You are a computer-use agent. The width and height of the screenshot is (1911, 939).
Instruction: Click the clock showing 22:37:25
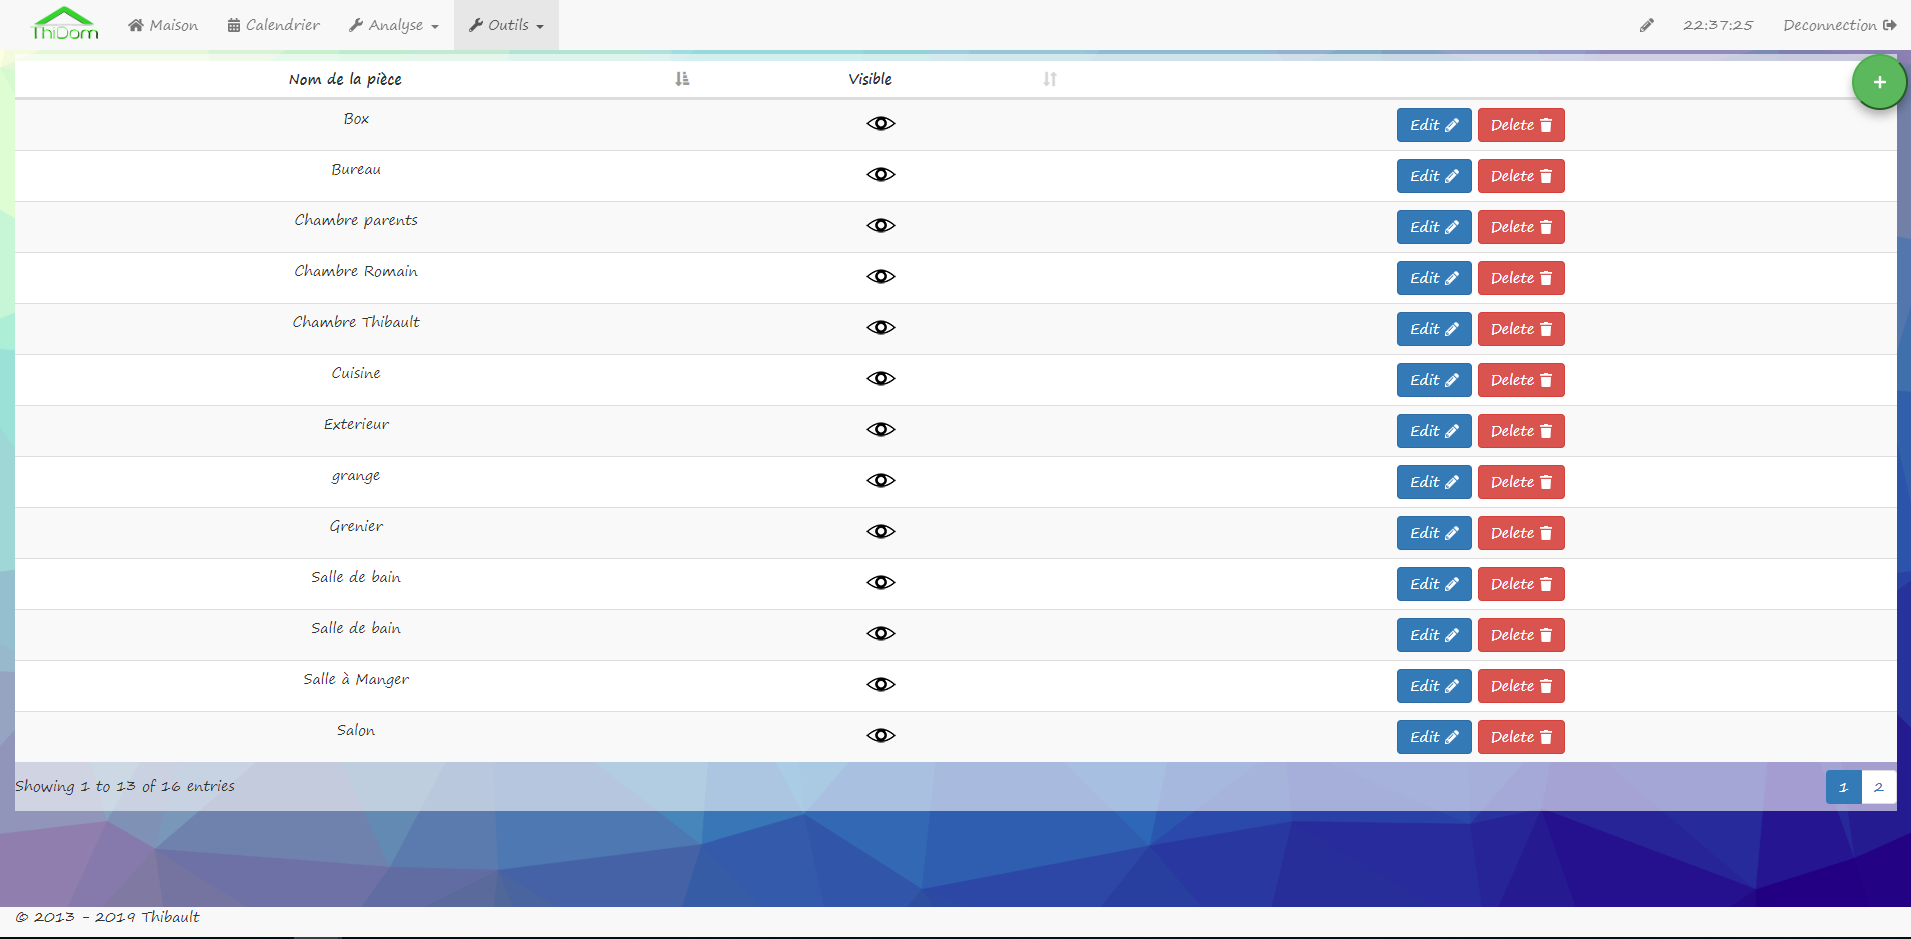[x=1717, y=25]
